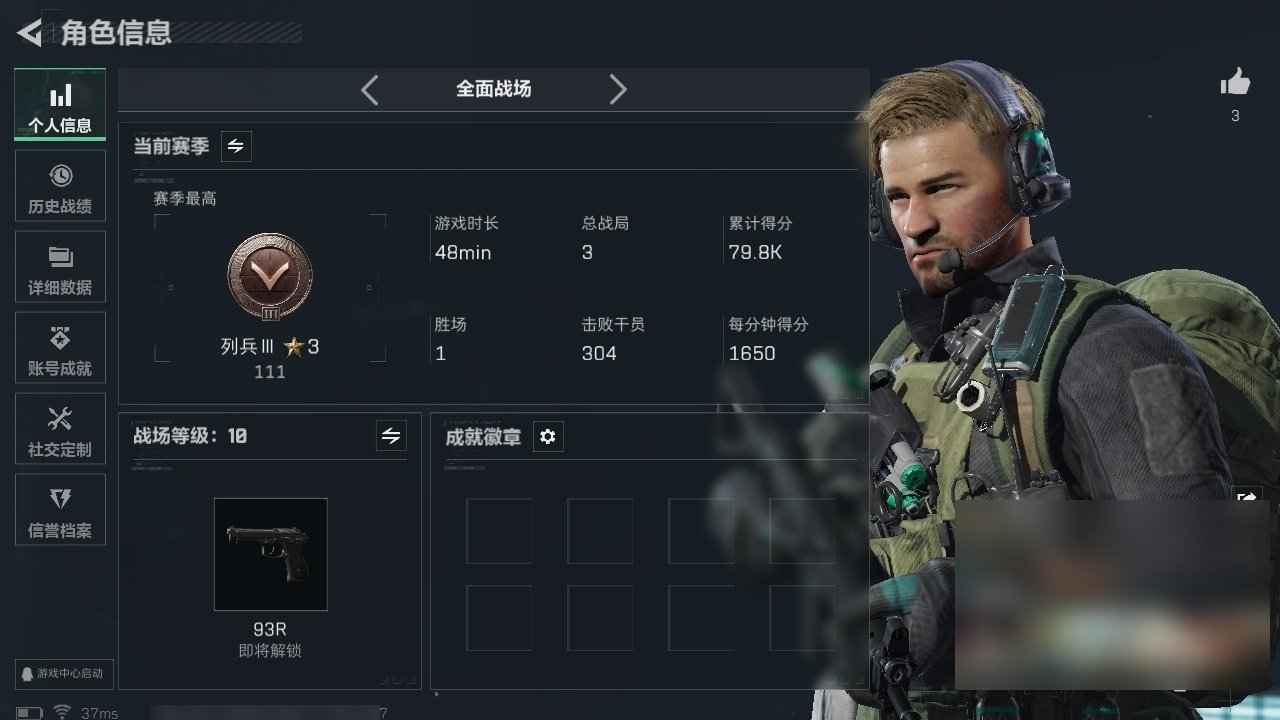Go back using the top-left arrow
This screenshot has height=720, width=1280.
[30, 33]
